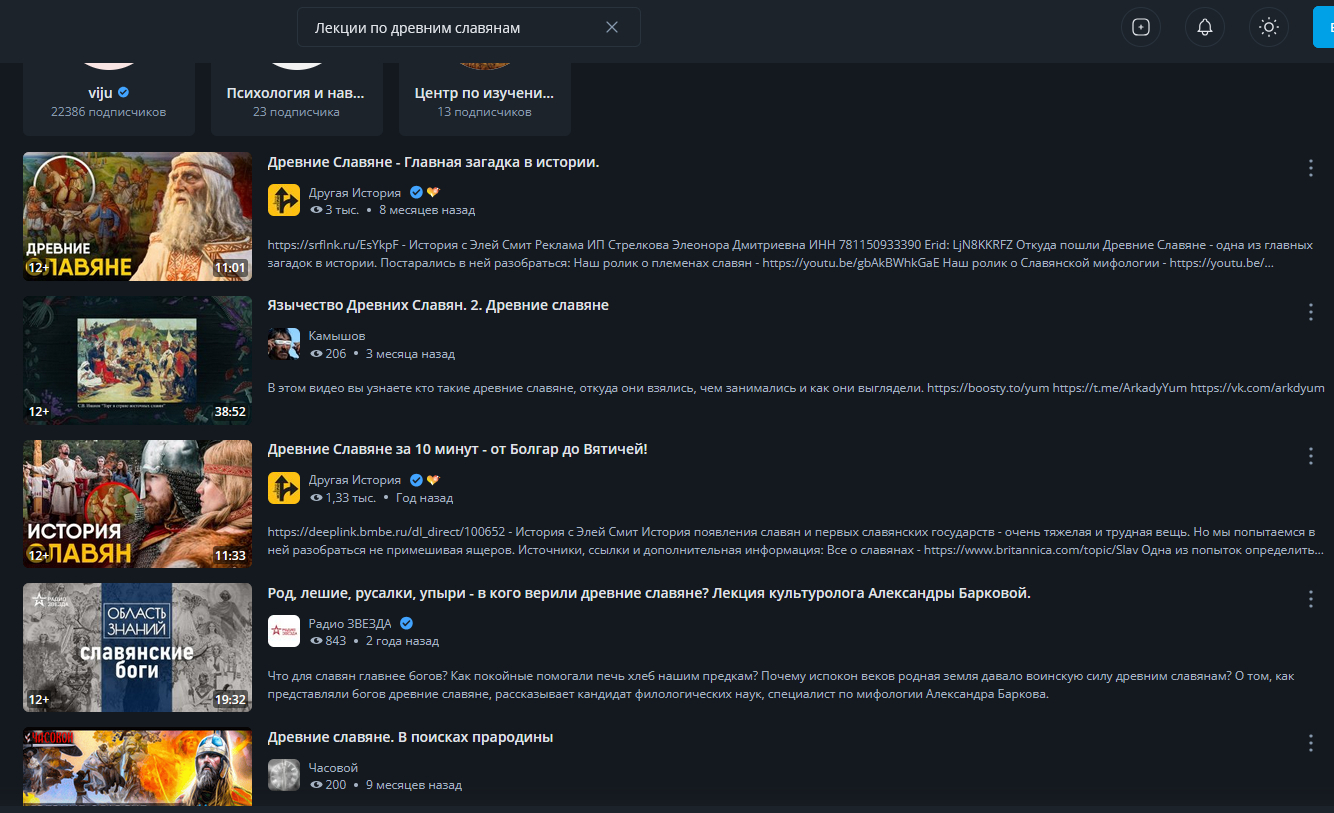
Task: Open options menu for Язычество Древних Славян video
Action: [1311, 312]
